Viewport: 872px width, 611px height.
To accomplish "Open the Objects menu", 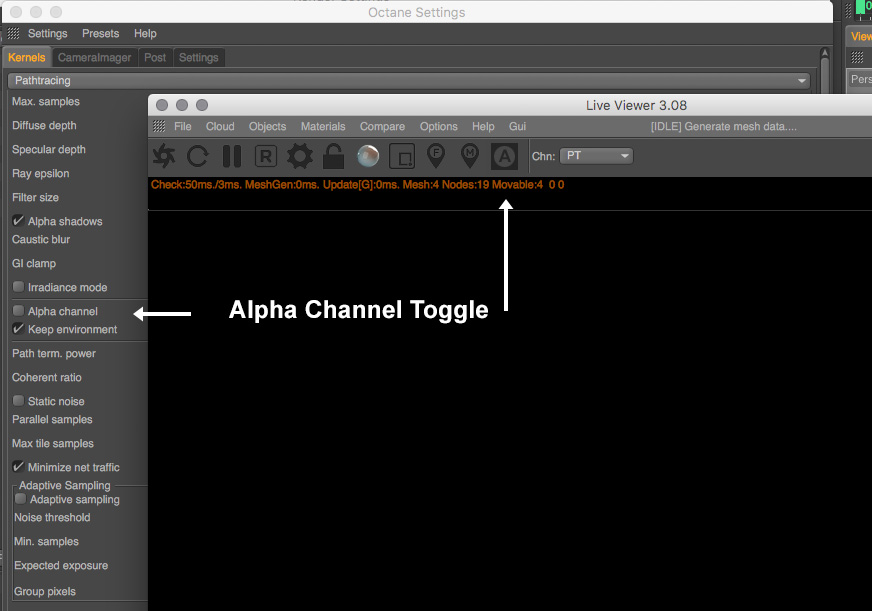I will click(267, 126).
